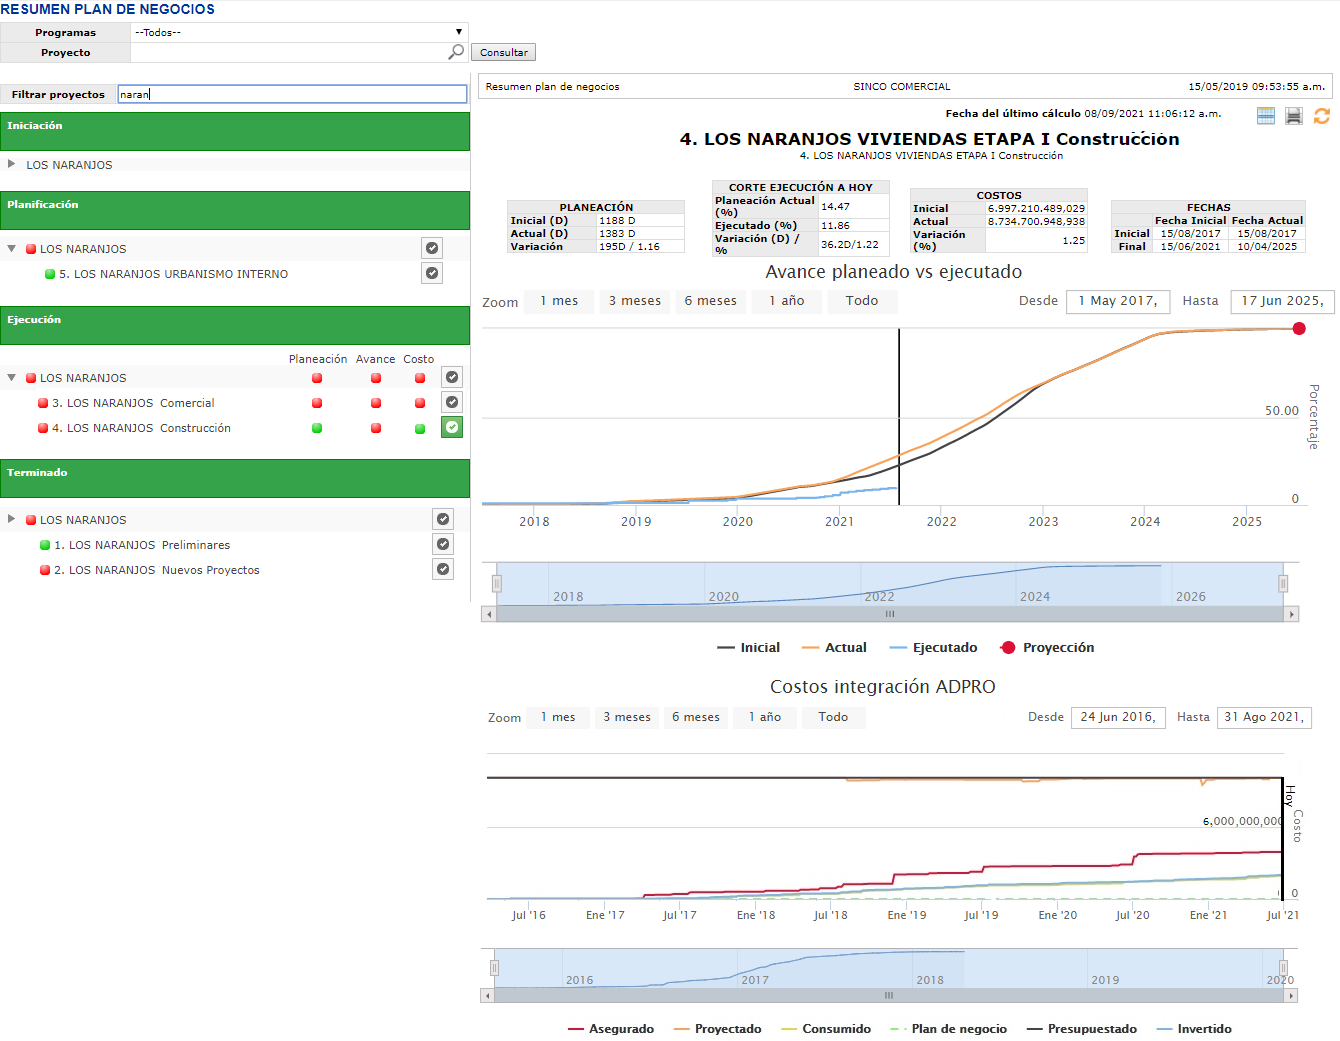Select 6 meses zoom in Costos chart

click(696, 717)
